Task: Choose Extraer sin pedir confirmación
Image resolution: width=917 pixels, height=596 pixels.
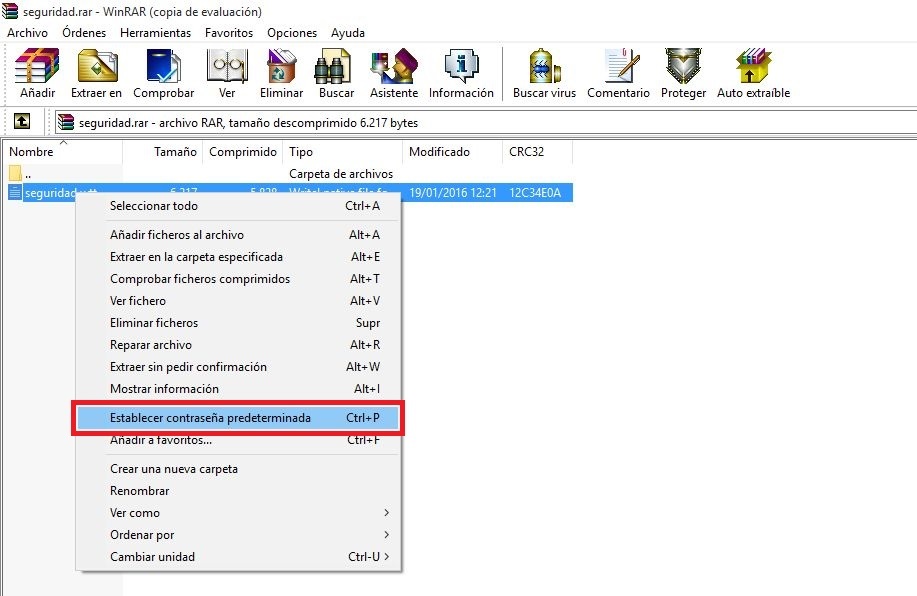Action: [239, 367]
